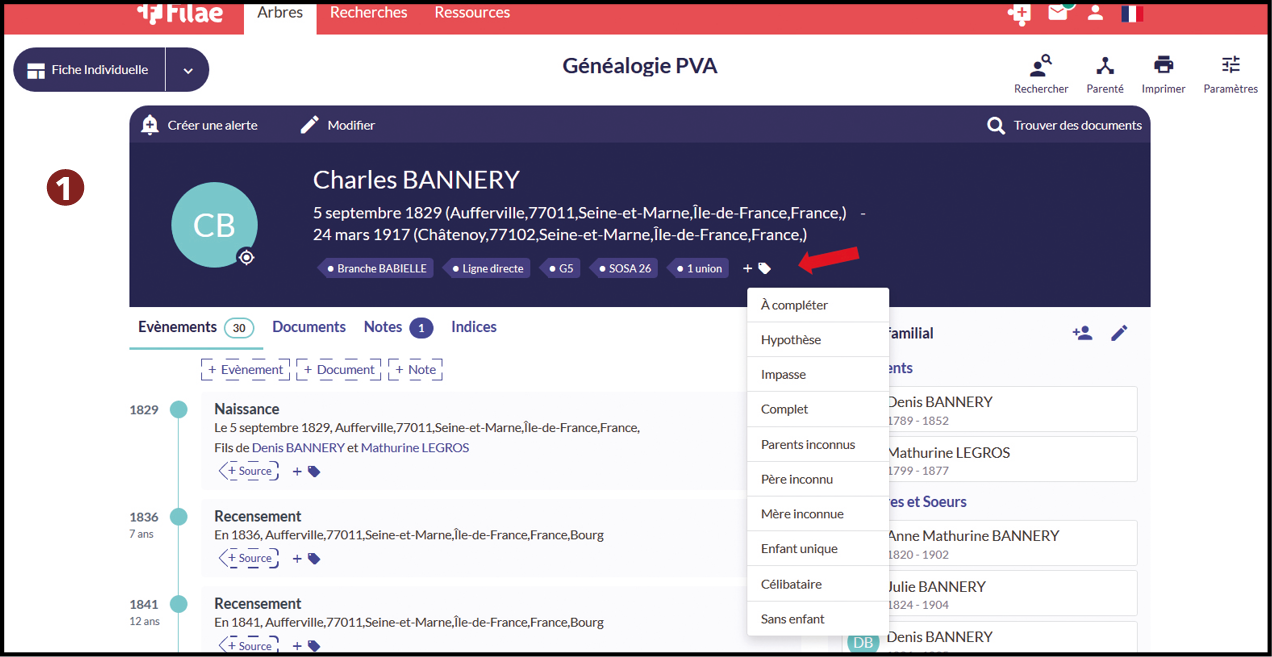Click the Fiche Individuelle button

pyautogui.click(x=89, y=70)
